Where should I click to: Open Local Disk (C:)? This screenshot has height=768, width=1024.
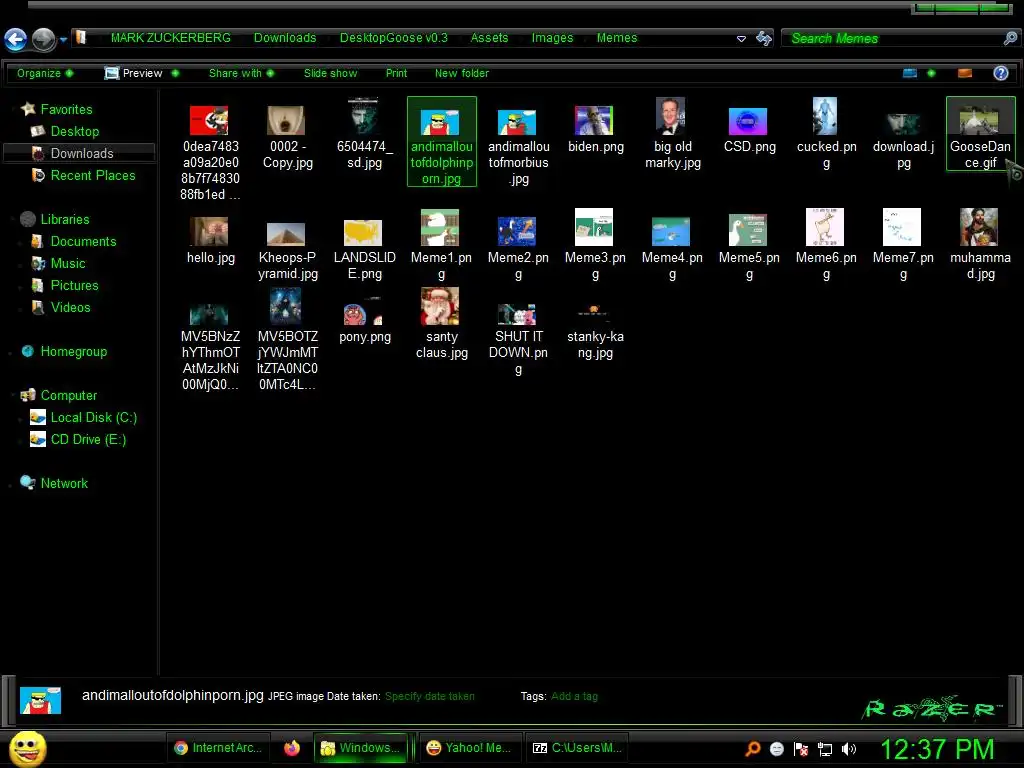click(93, 417)
